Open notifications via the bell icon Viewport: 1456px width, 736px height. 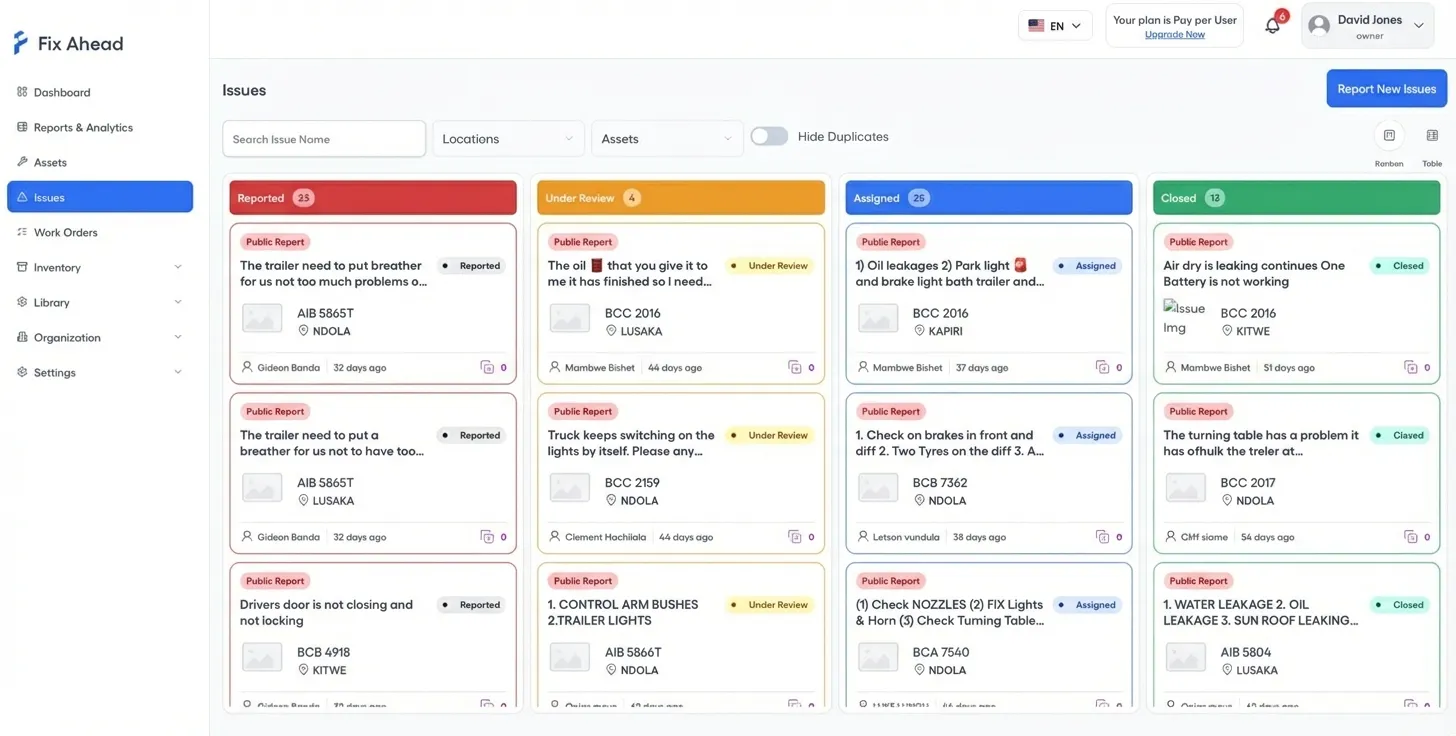[x=1271, y=25]
